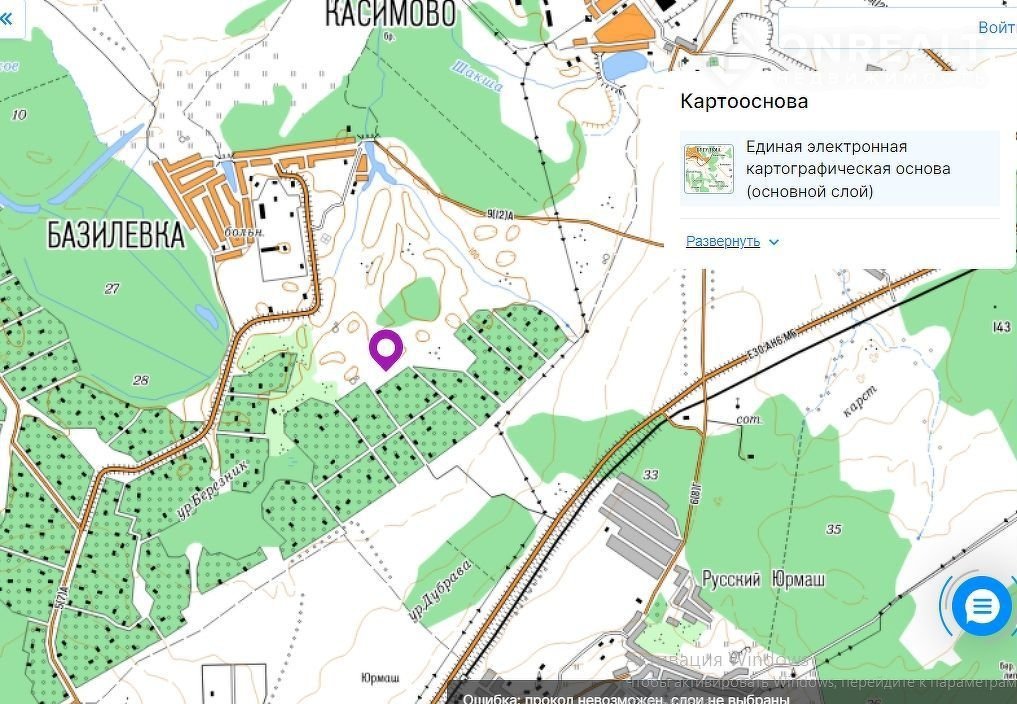1017x704 pixels.
Task: Select Единая электронная картографическая основа layer
Action: pos(840,169)
